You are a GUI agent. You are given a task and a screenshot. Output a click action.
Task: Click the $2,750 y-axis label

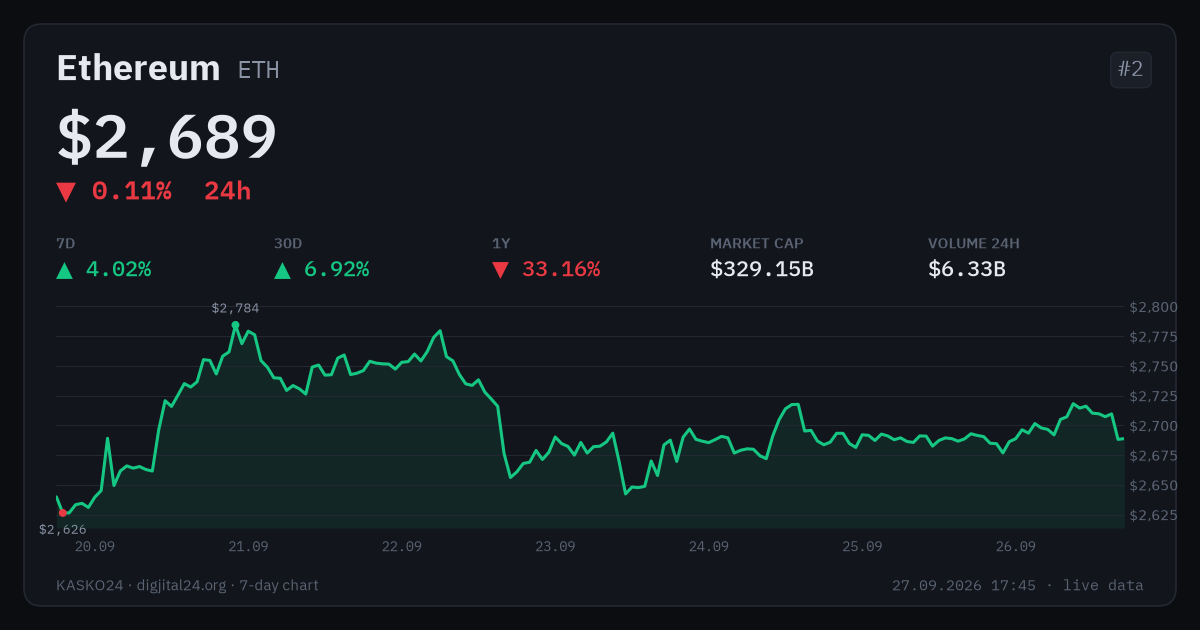1153,367
